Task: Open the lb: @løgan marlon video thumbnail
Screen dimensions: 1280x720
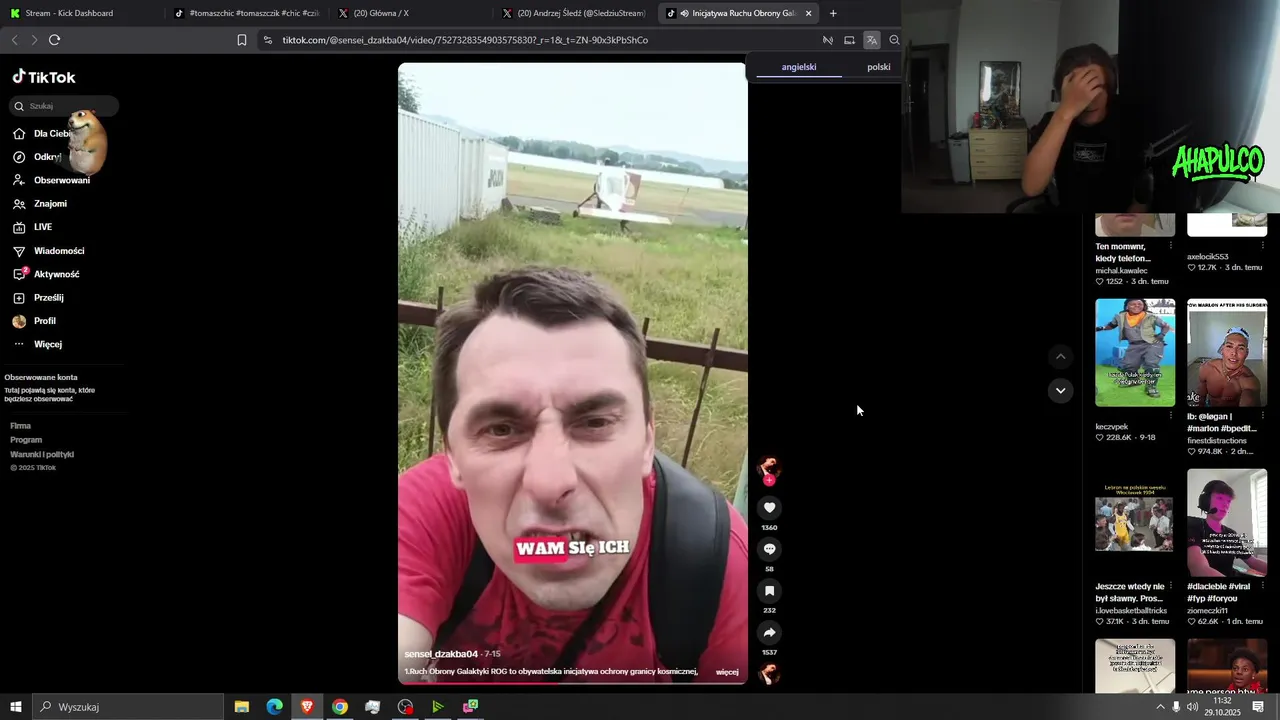Action: click(x=1227, y=352)
